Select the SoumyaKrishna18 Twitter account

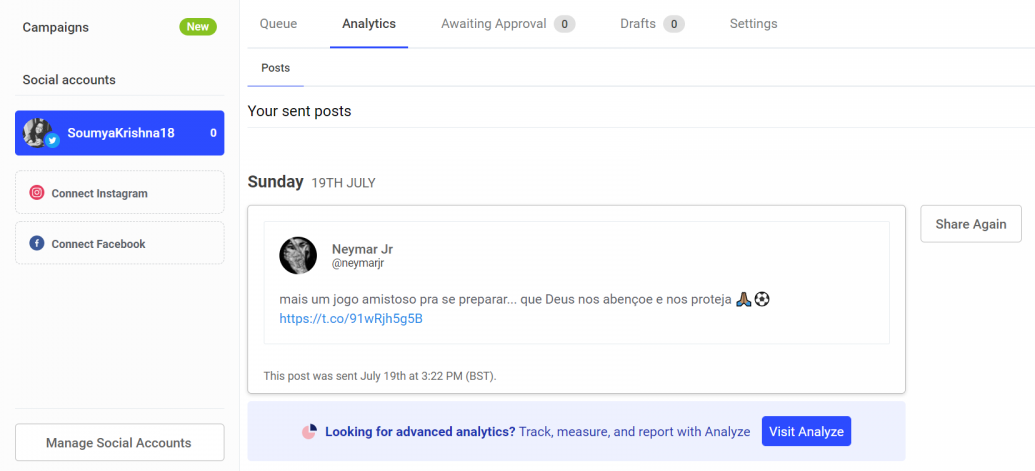coord(119,133)
